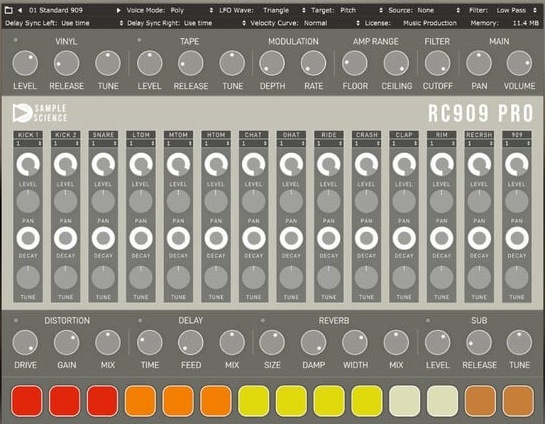Open the Target Pitch dropdown

[361, 10]
